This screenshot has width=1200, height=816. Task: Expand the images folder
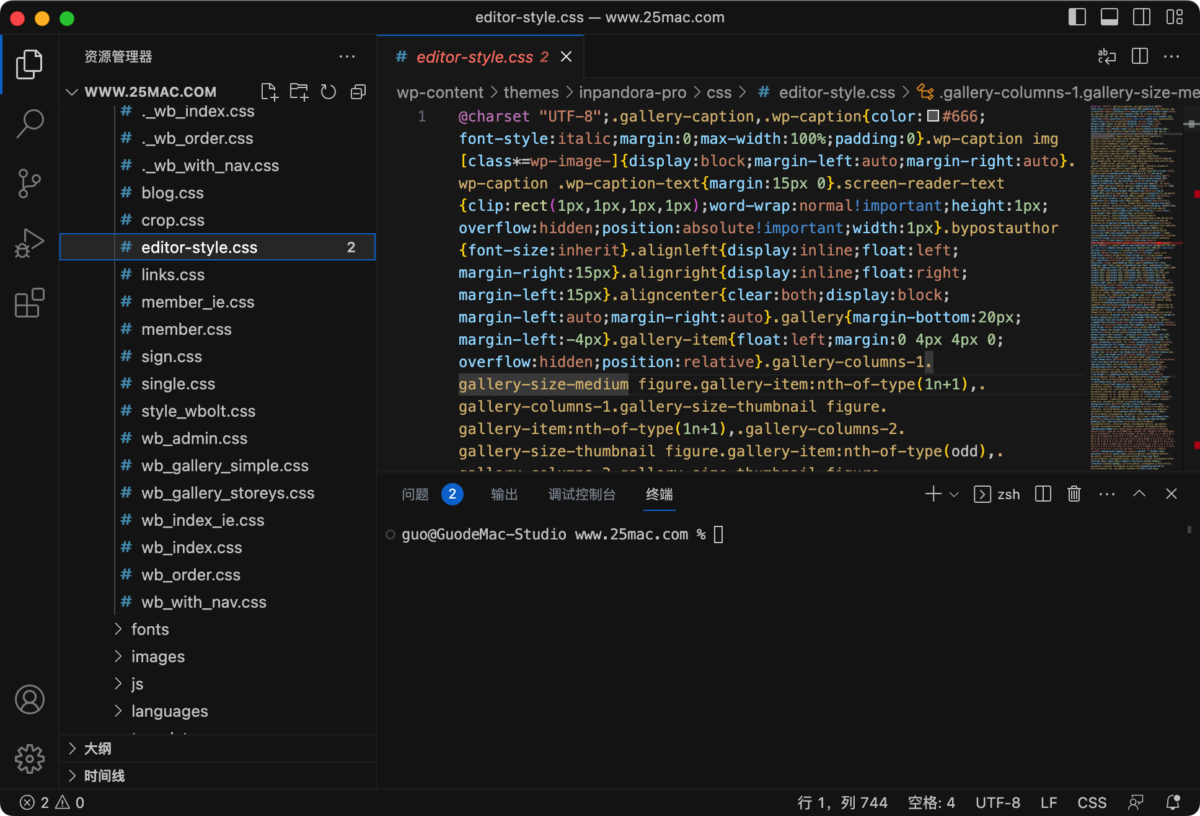(158, 657)
